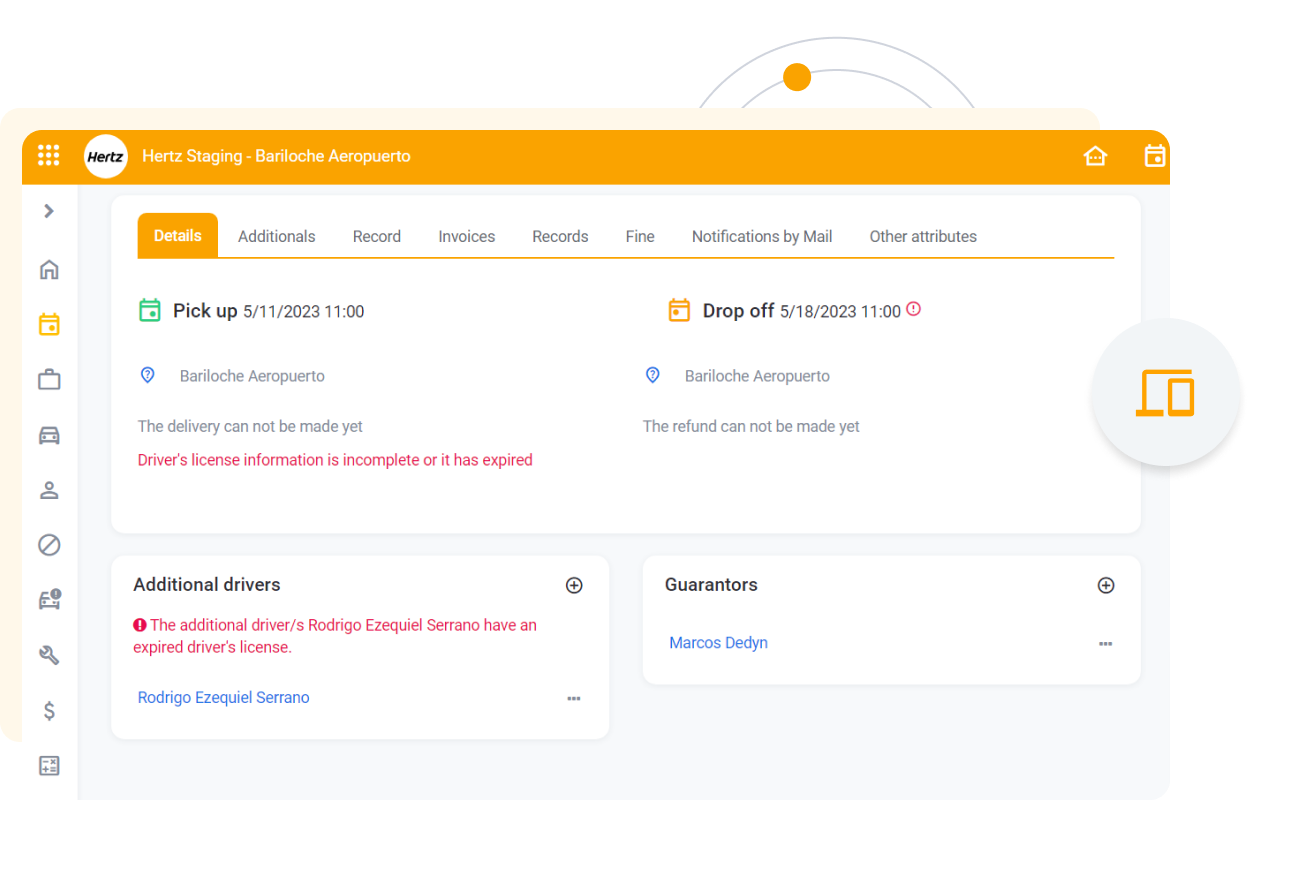
Task: Click the home icon in the top bar
Action: [1095, 156]
